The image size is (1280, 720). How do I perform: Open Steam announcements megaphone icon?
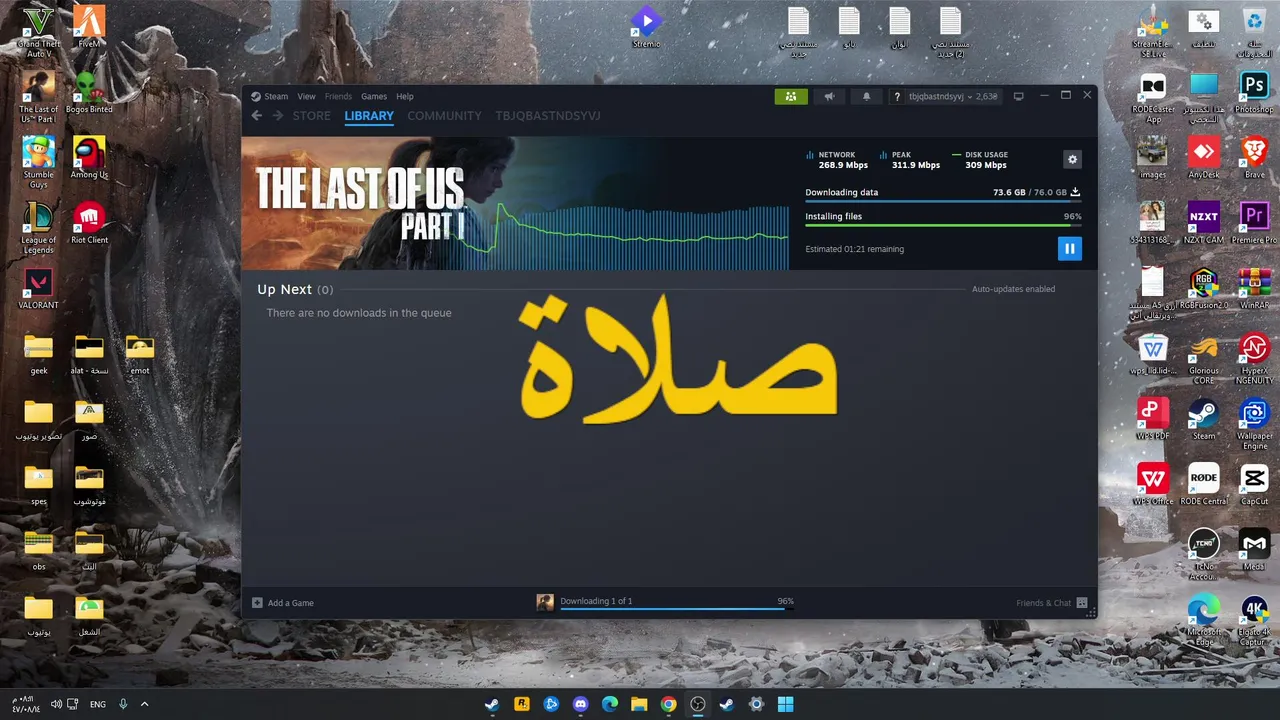tap(829, 96)
